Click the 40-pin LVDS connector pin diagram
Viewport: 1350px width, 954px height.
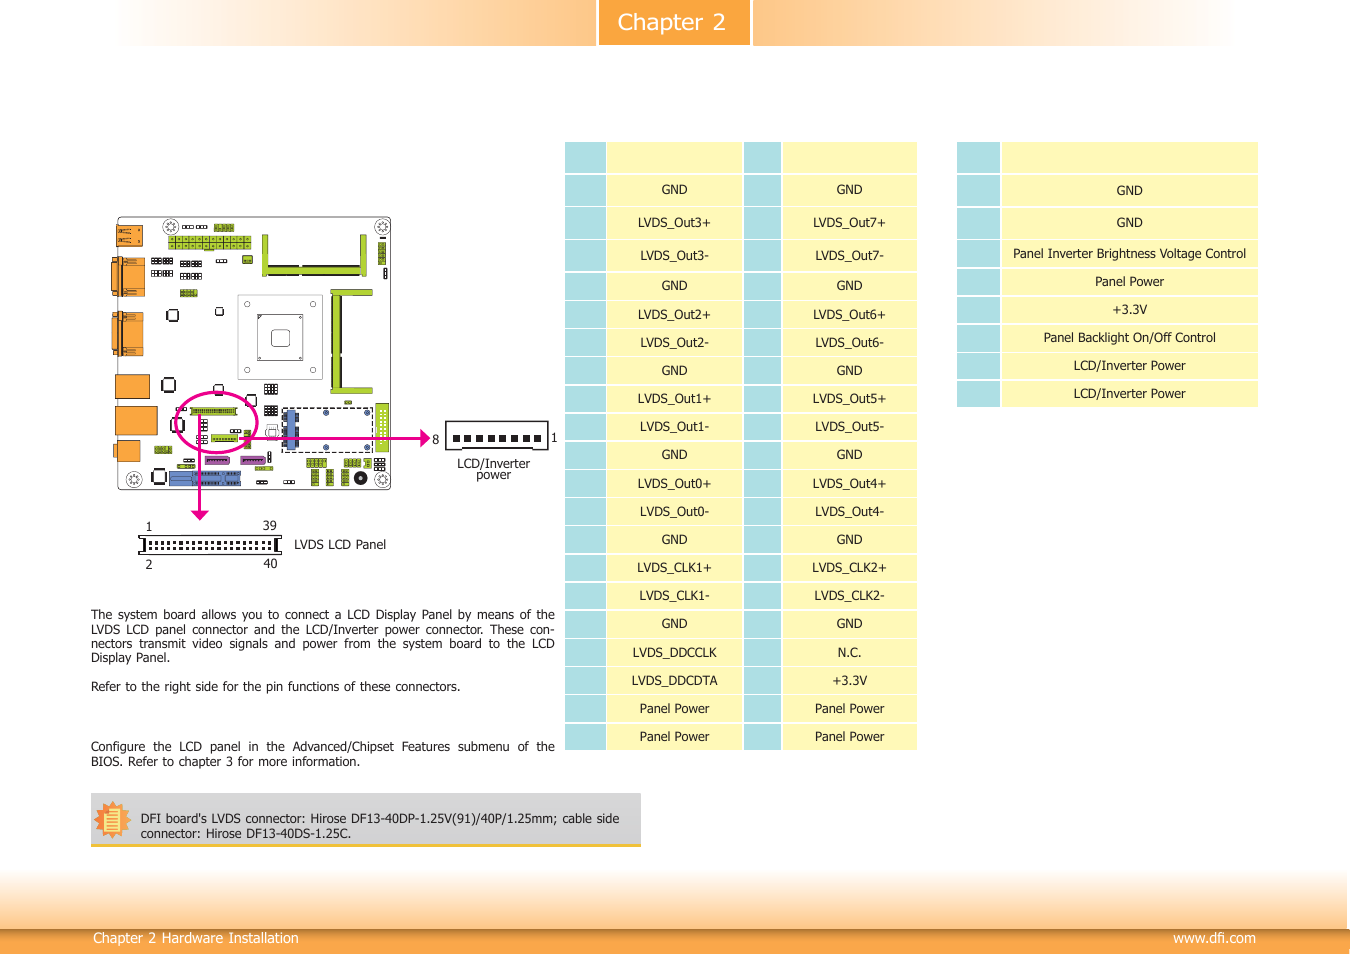210,545
